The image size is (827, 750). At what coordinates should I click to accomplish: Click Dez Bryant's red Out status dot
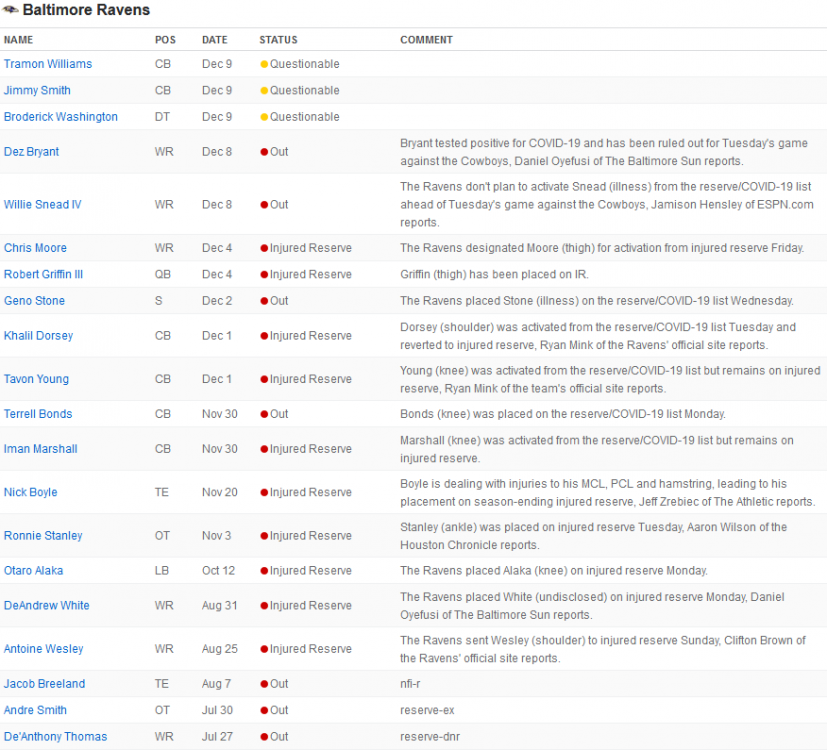pyautogui.click(x=264, y=152)
